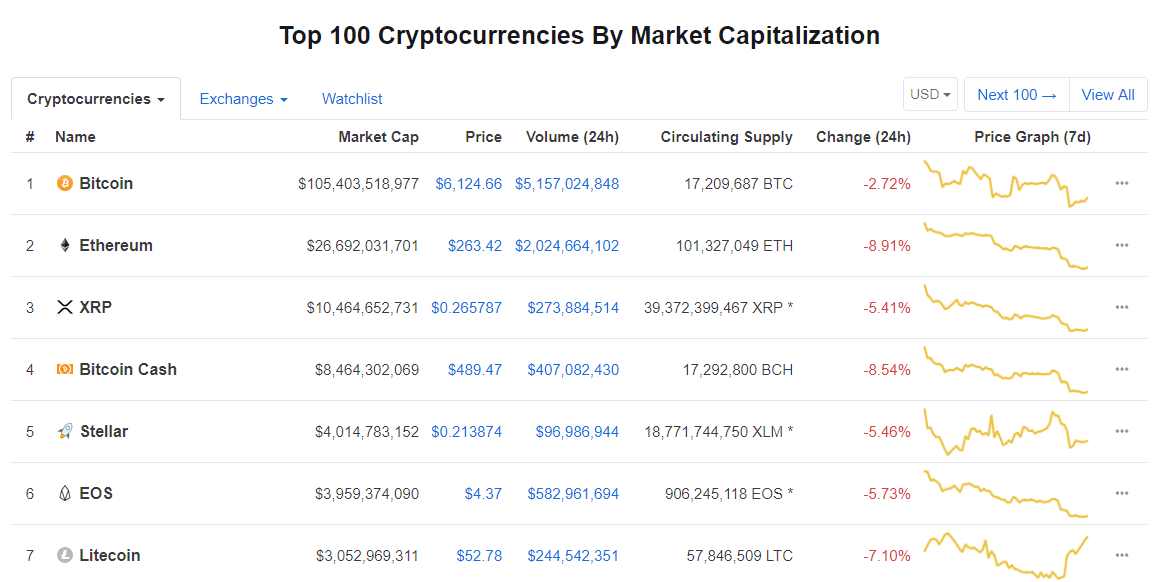The width and height of the screenshot is (1165, 582).
Task: Expand the Exchanges dropdown menu
Action: coord(243,99)
